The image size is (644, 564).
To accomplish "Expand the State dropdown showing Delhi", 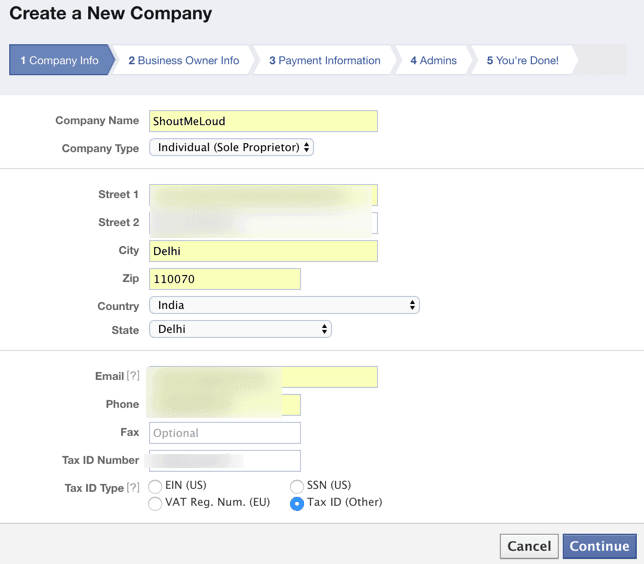I will click(x=240, y=329).
